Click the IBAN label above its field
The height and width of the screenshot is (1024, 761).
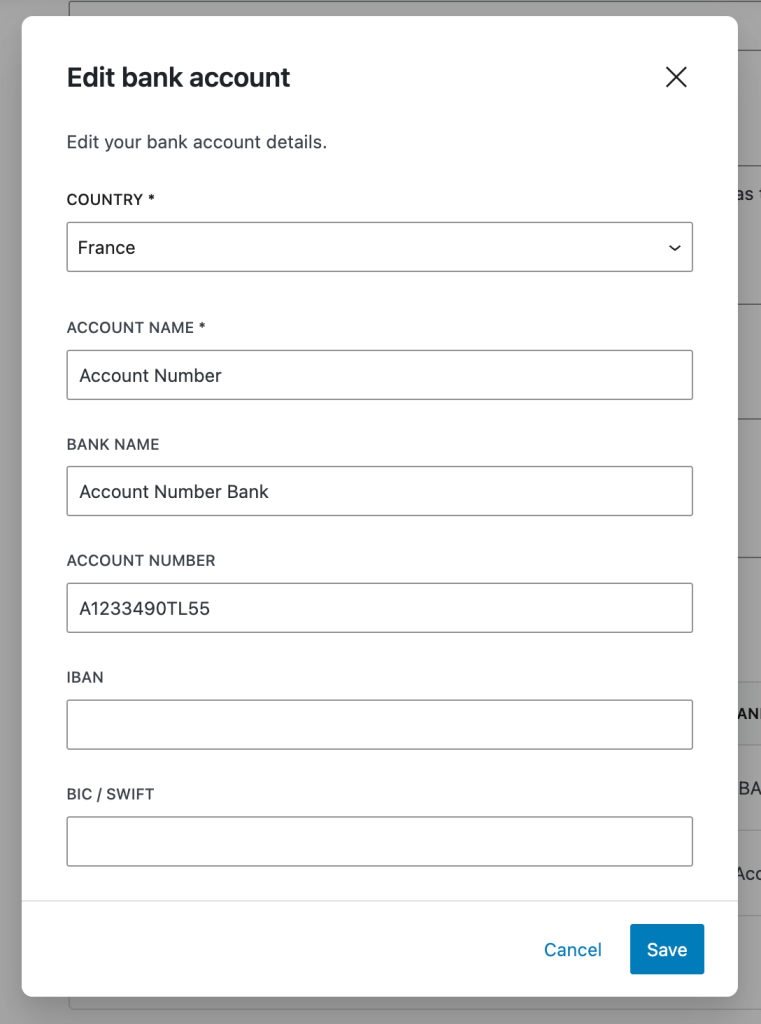[85, 678]
